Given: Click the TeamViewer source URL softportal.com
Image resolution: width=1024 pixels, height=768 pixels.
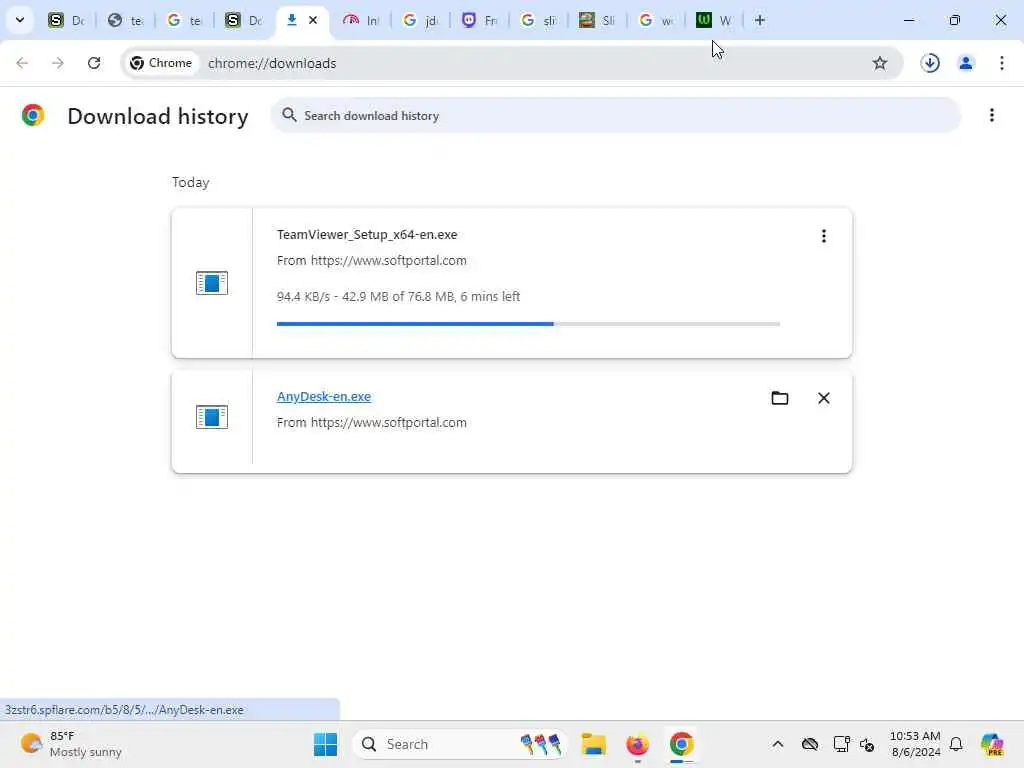Looking at the screenshot, I should point(389,261).
